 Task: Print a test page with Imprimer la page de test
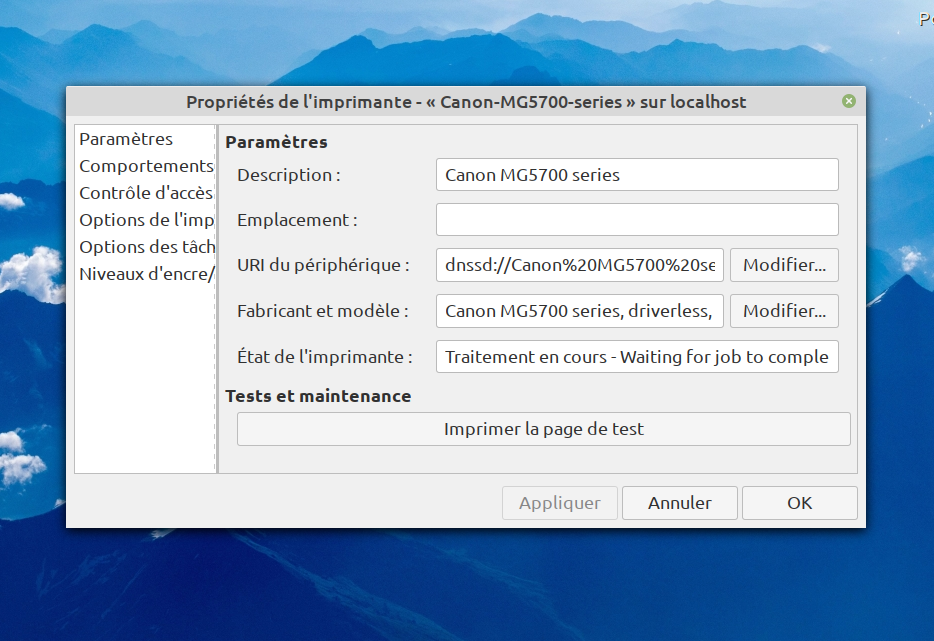point(543,430)
